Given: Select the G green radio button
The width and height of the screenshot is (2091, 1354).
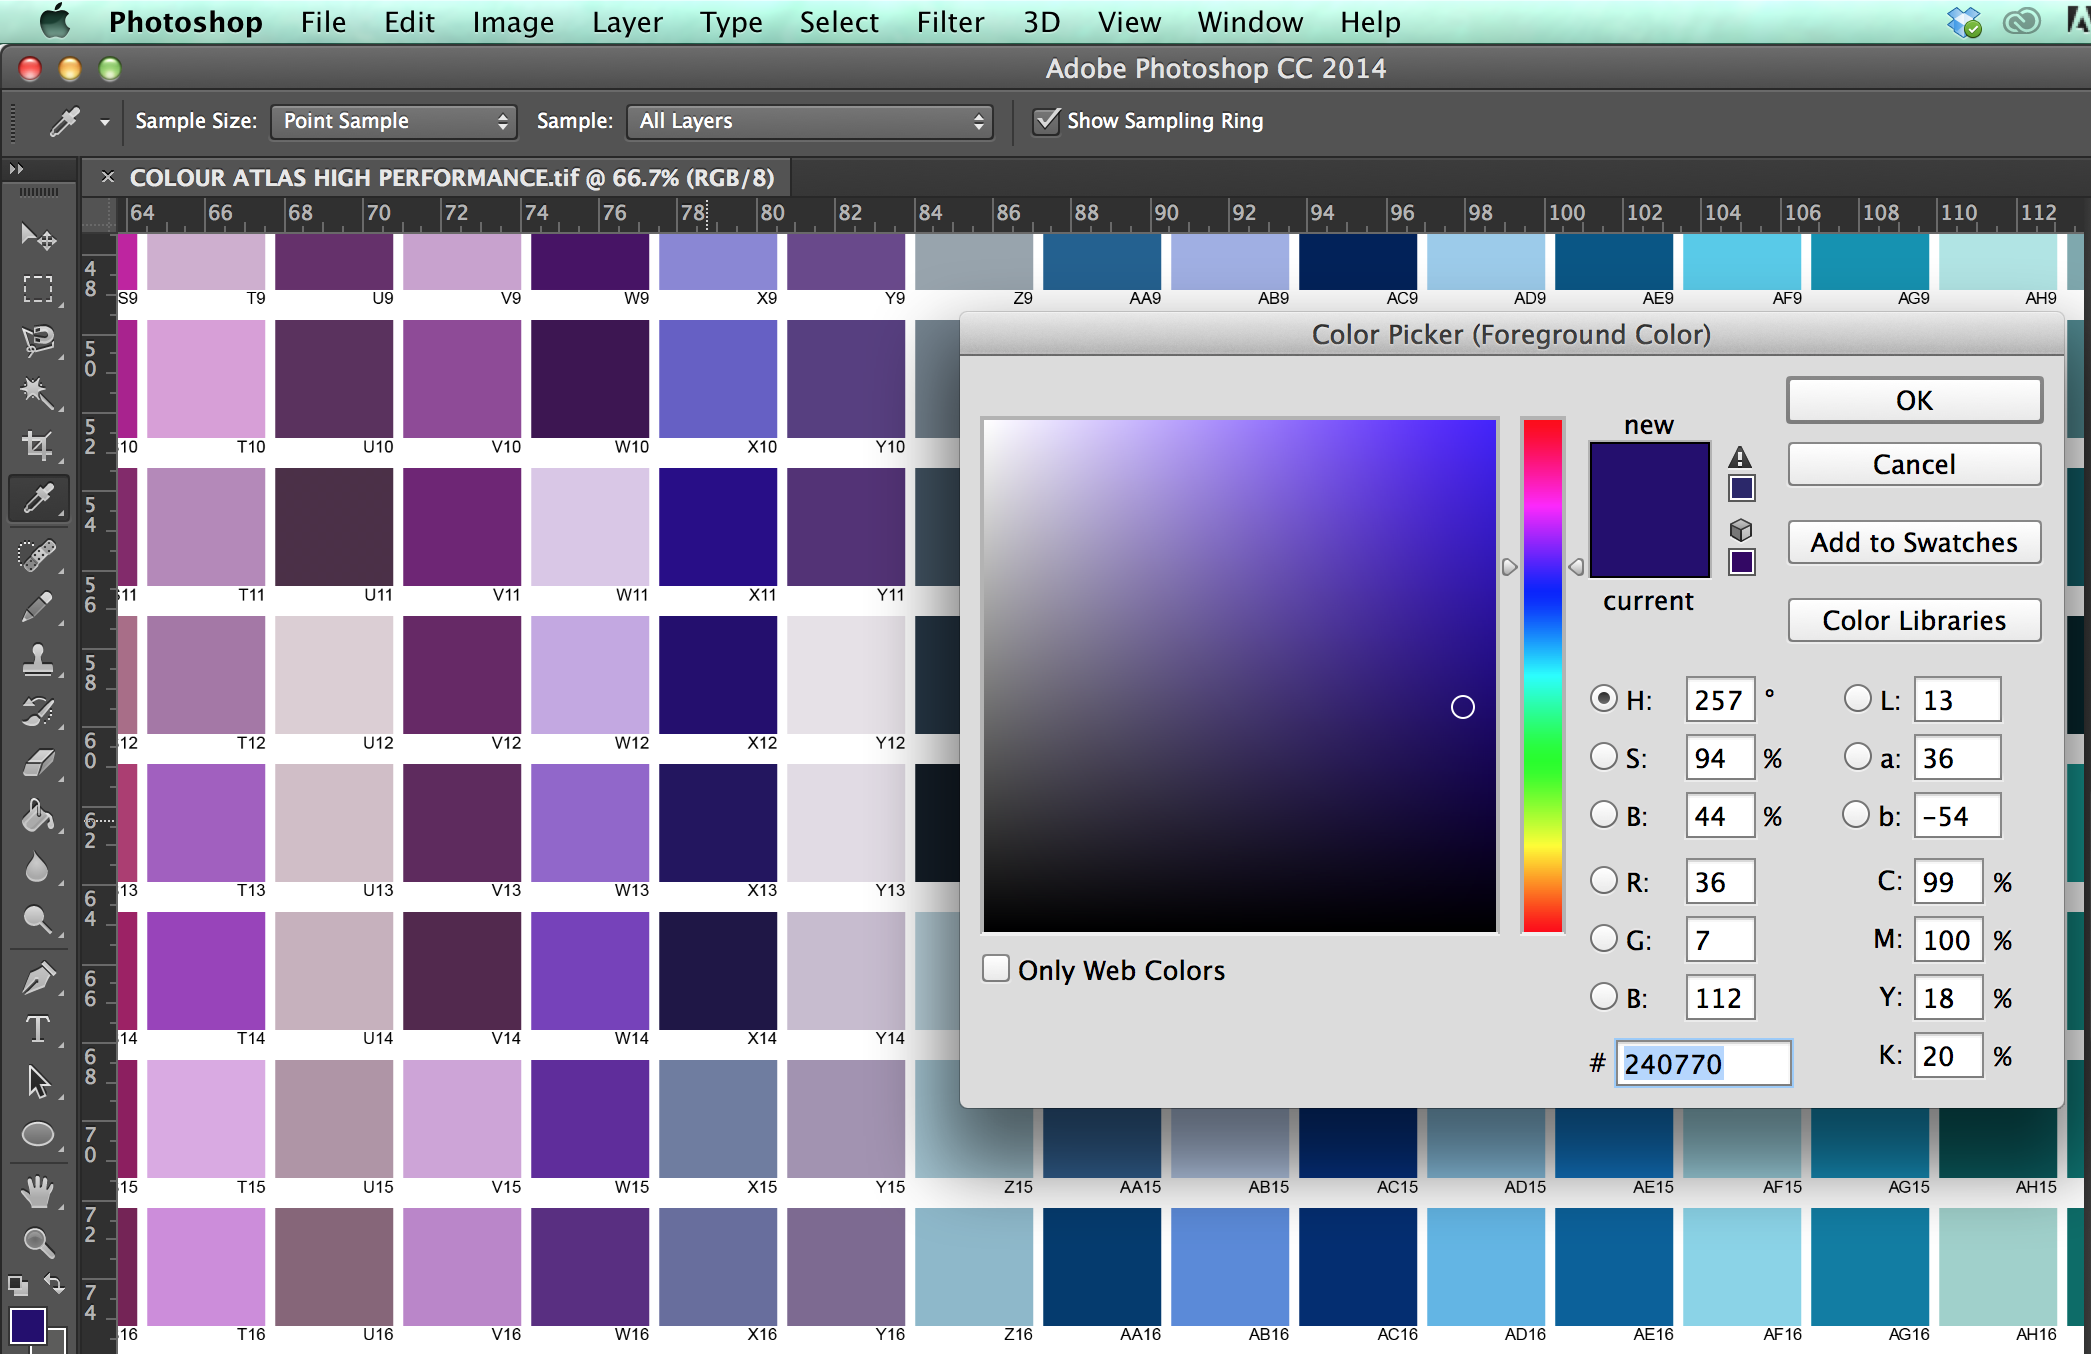Looking at the screenshot, I should pos(1604,938).
